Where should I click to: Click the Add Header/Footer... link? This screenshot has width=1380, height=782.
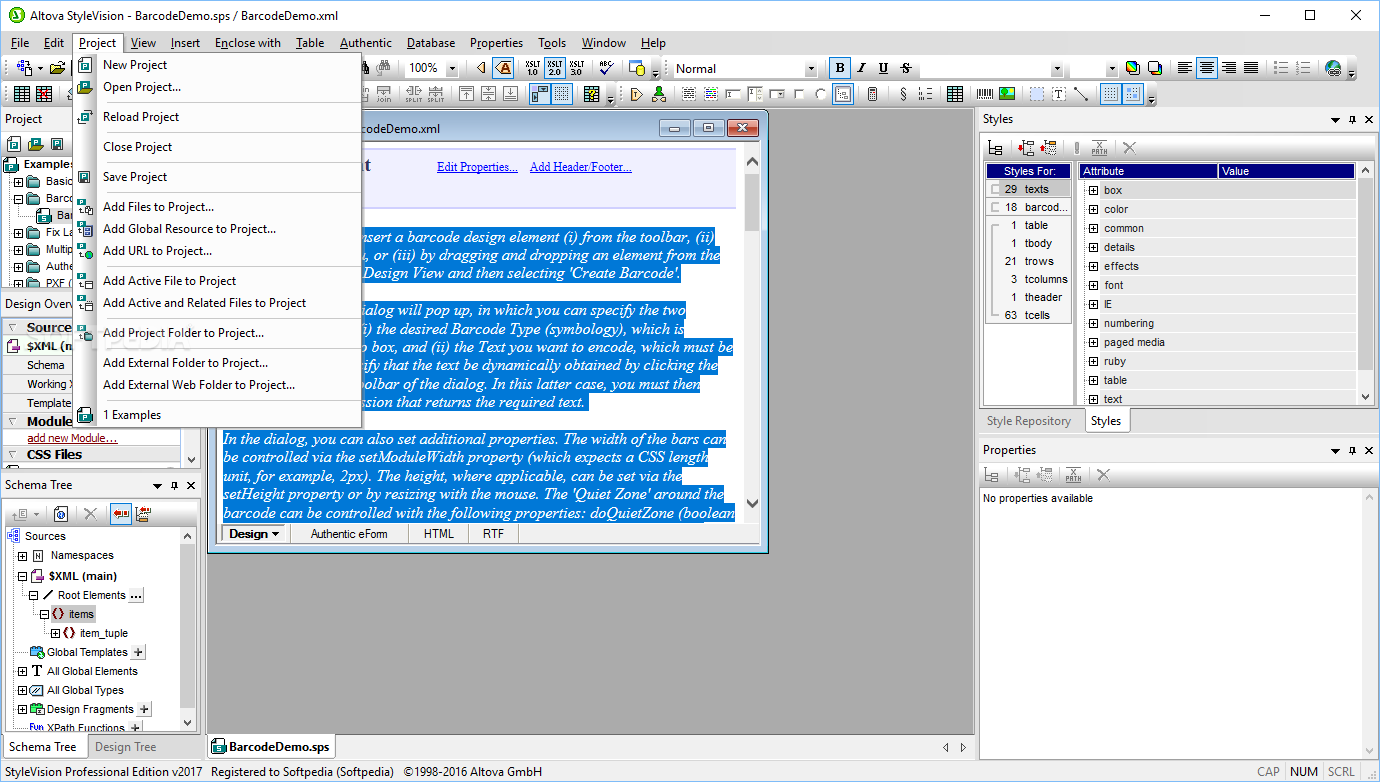581,167
